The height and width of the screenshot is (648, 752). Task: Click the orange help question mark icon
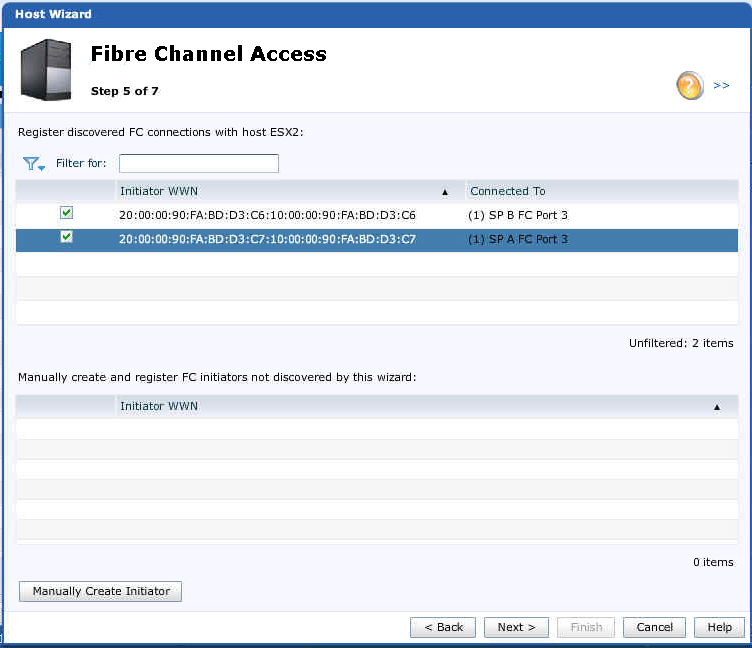point(690,85)
